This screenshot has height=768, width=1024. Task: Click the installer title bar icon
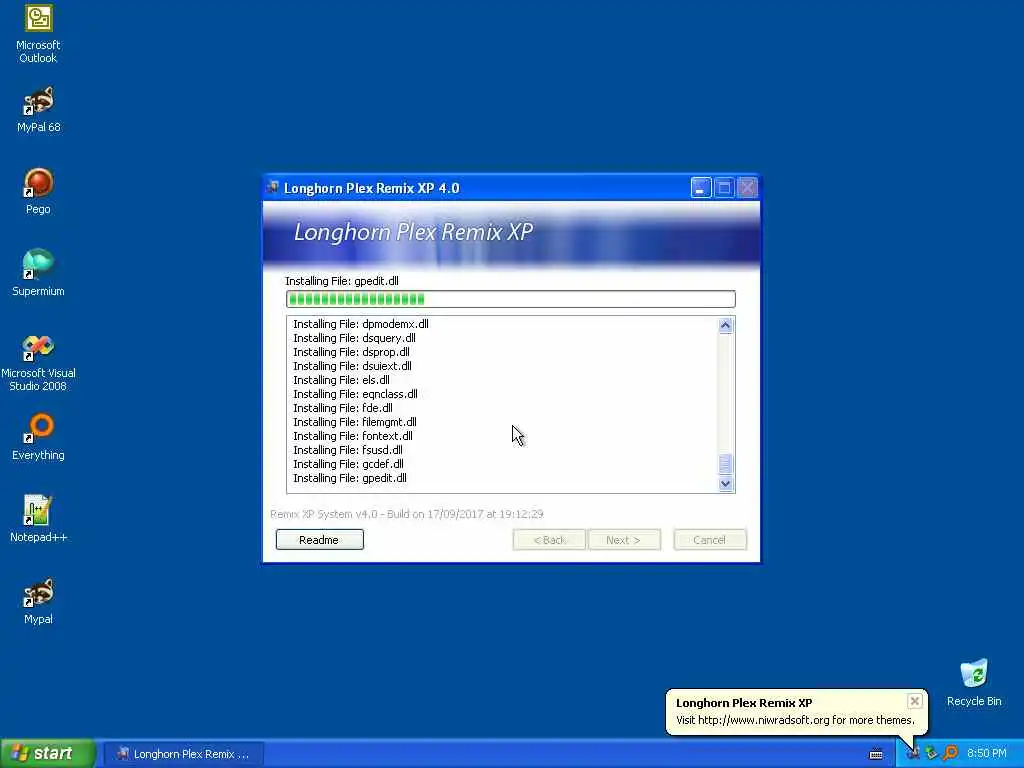273,188
